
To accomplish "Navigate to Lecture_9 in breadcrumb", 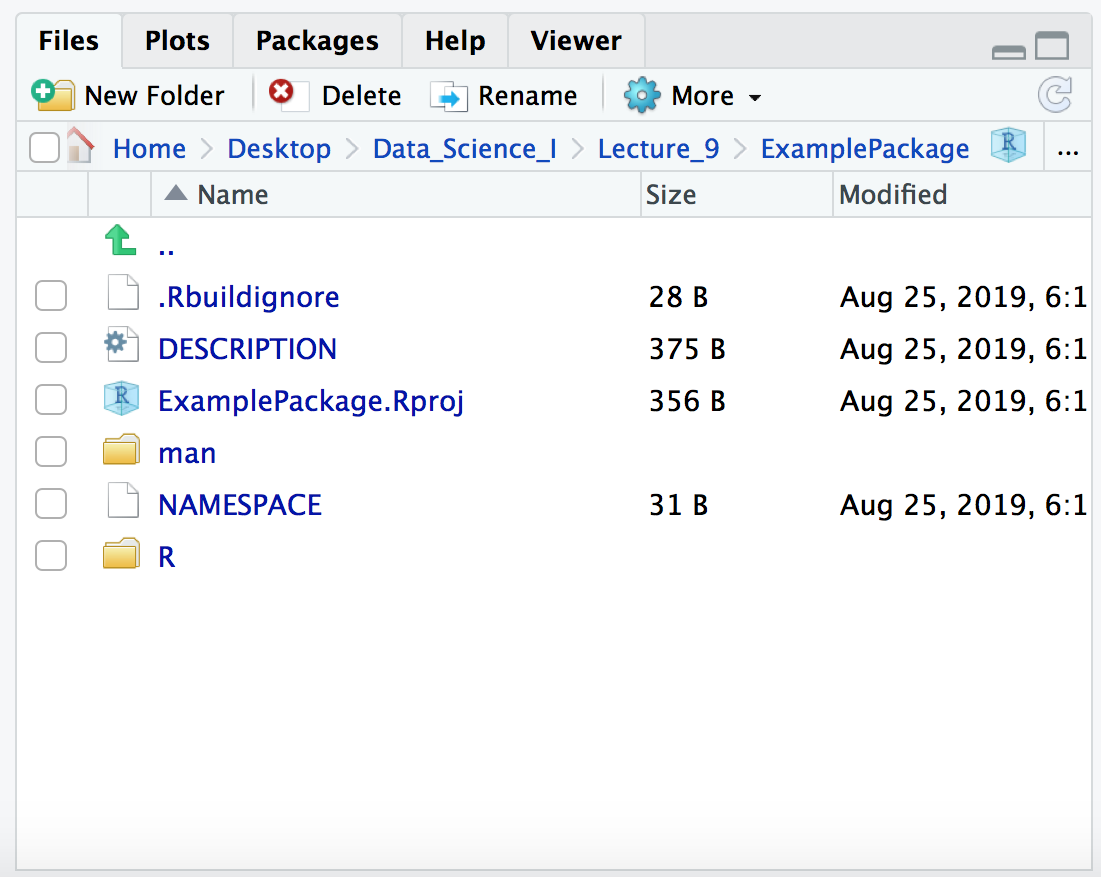I will point(658,149).
